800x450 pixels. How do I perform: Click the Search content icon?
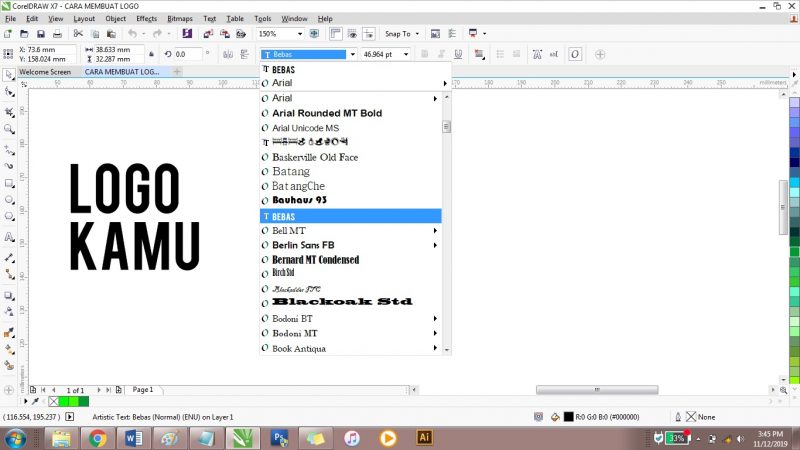click(x=187, y=34)
